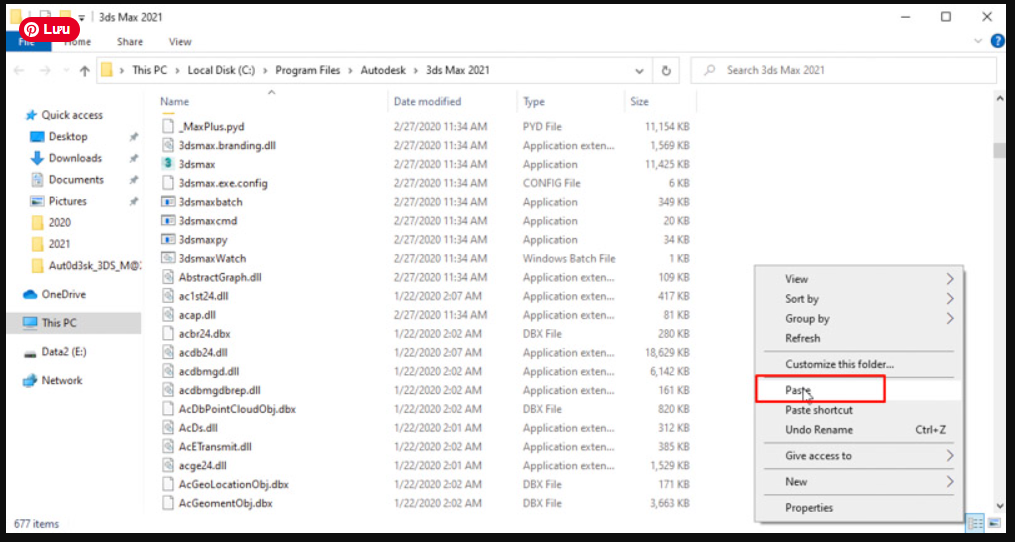The width and height of the screenshot is (1015, 542).
Task: Click the 3dsmaxbatch application file icon
Action: [168, 202]
